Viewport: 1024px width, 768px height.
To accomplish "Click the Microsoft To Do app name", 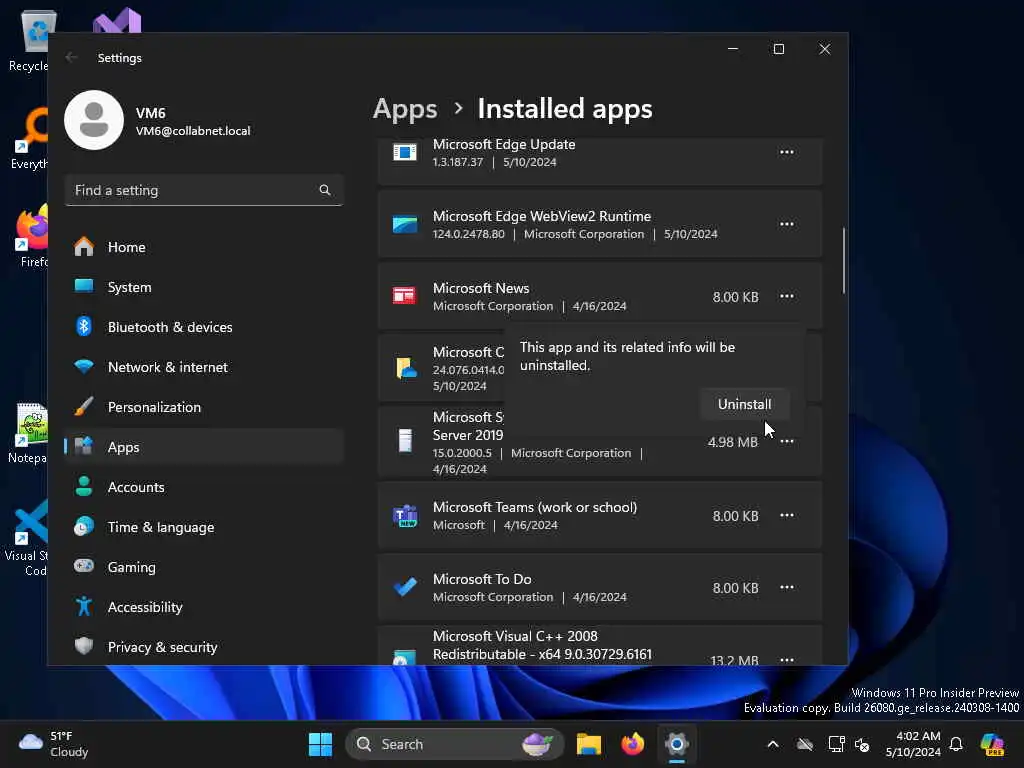I will [x=482, y=579].
